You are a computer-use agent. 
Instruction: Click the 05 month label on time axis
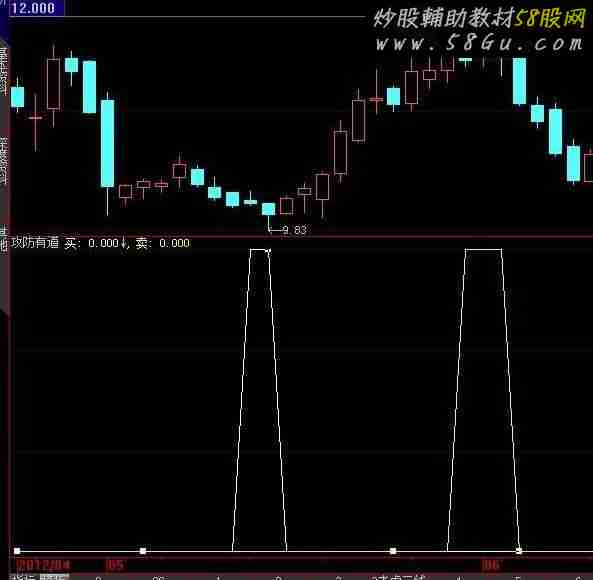coord(115,566)
